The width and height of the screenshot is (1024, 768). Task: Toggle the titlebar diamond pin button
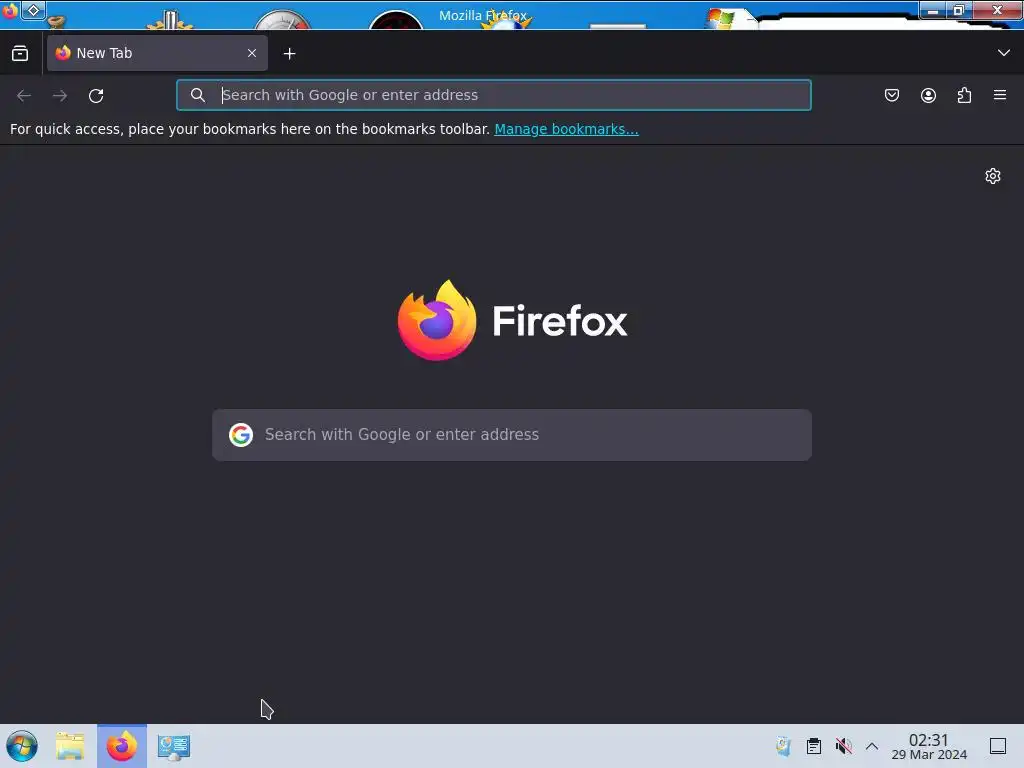33,10
